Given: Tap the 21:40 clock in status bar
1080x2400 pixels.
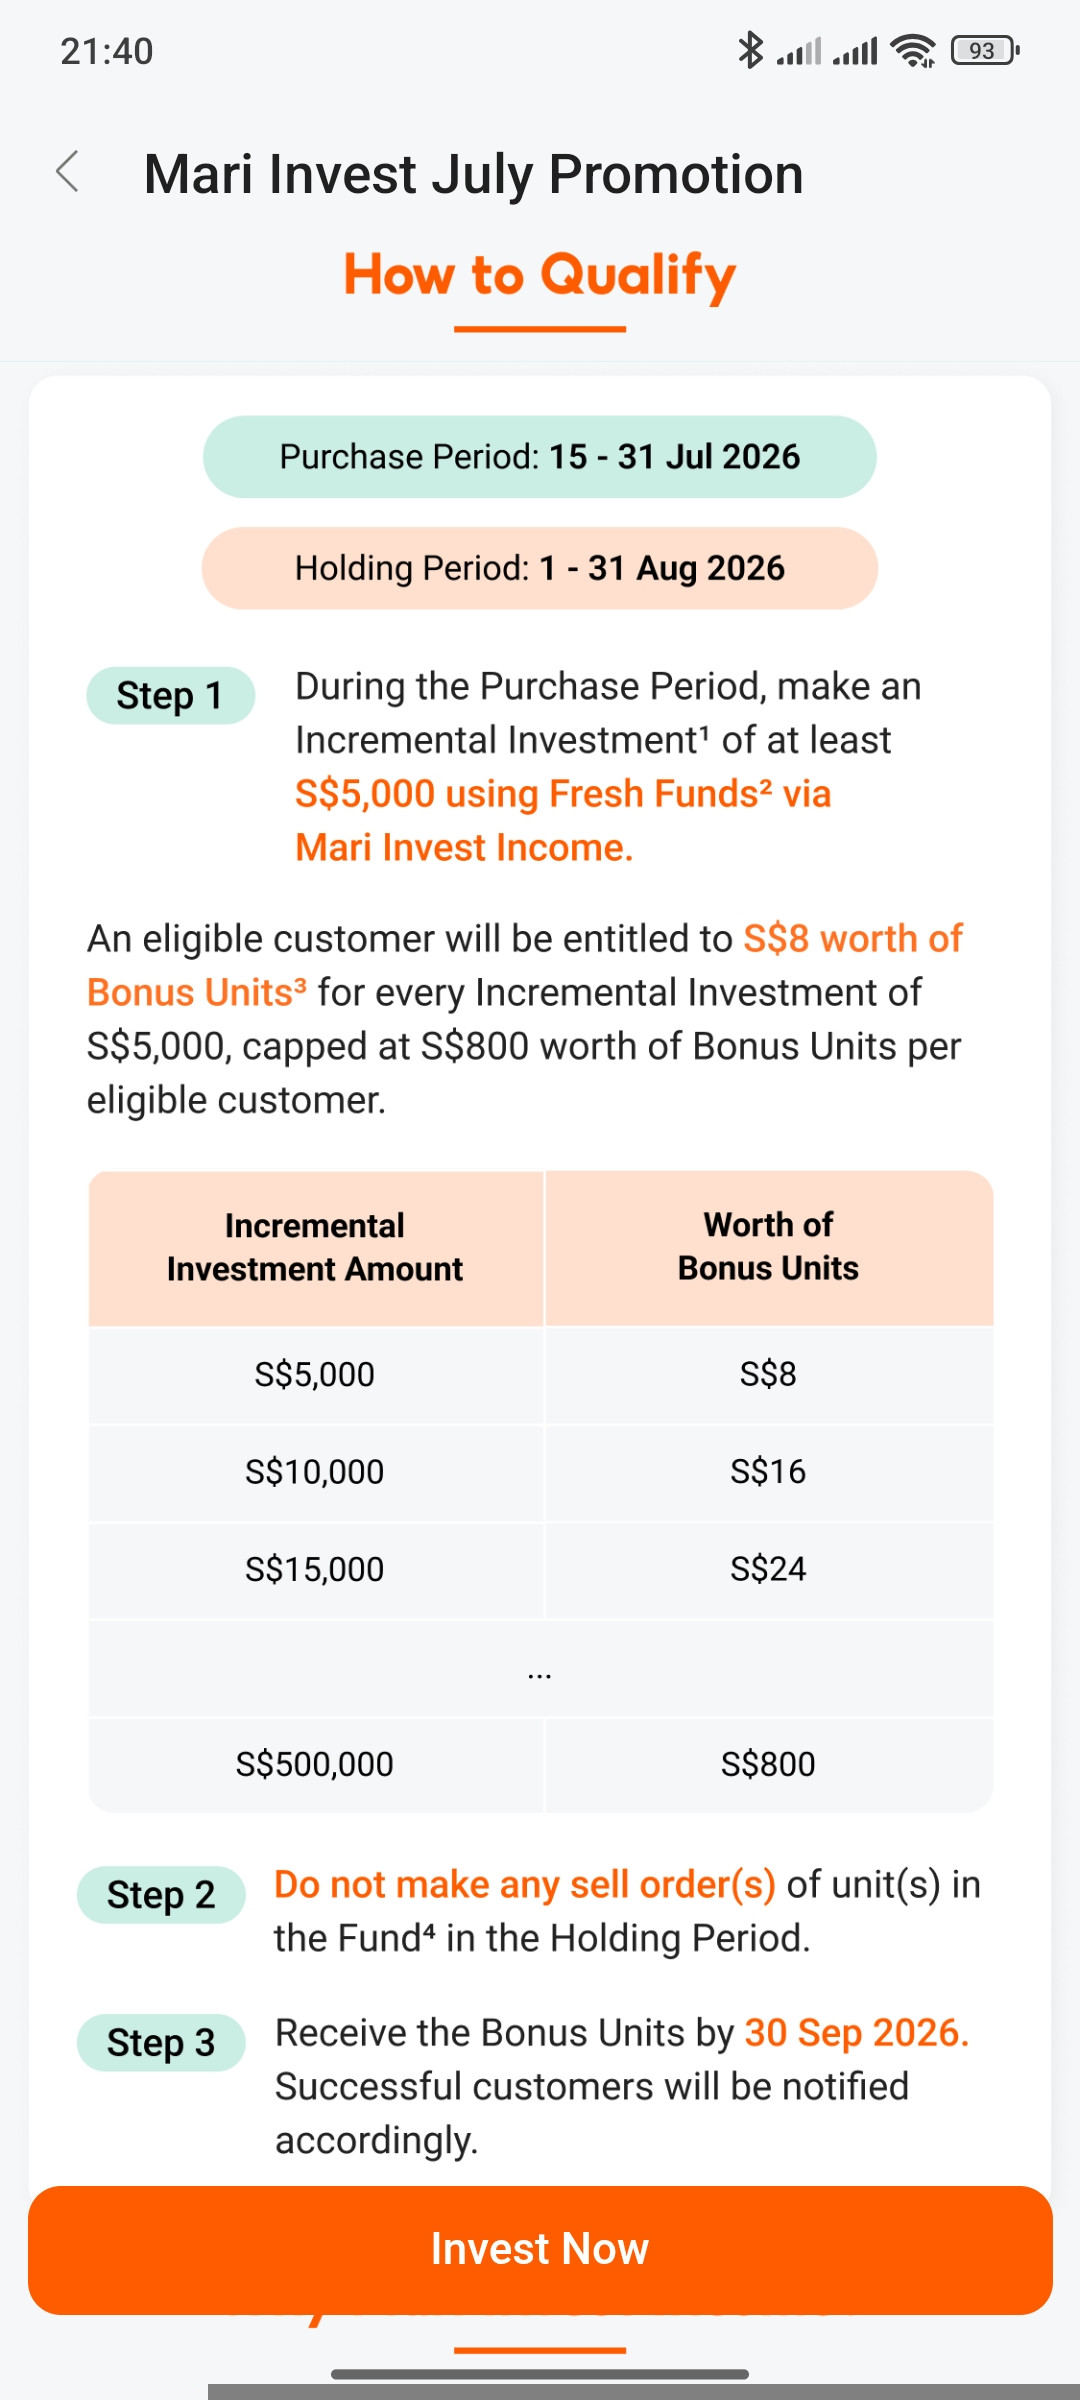Looking at the screenshot, I should point(107,51).
